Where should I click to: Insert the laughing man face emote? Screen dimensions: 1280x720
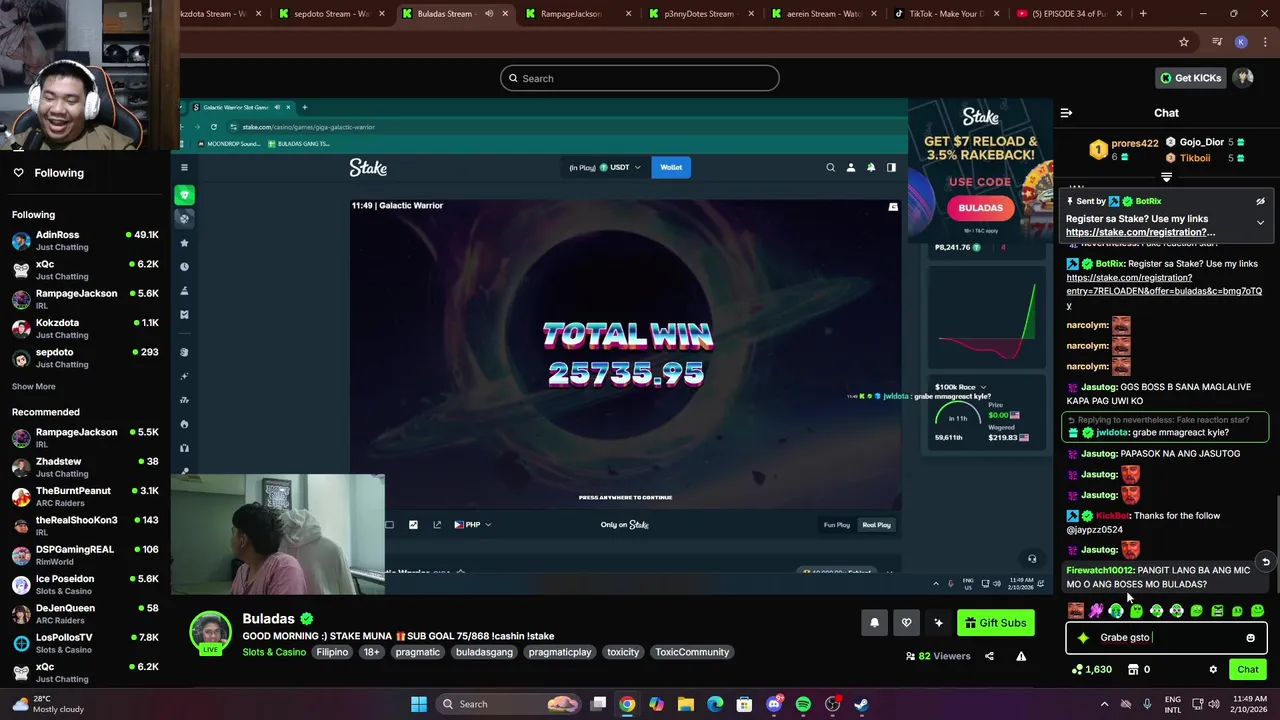coord(1075,610)
